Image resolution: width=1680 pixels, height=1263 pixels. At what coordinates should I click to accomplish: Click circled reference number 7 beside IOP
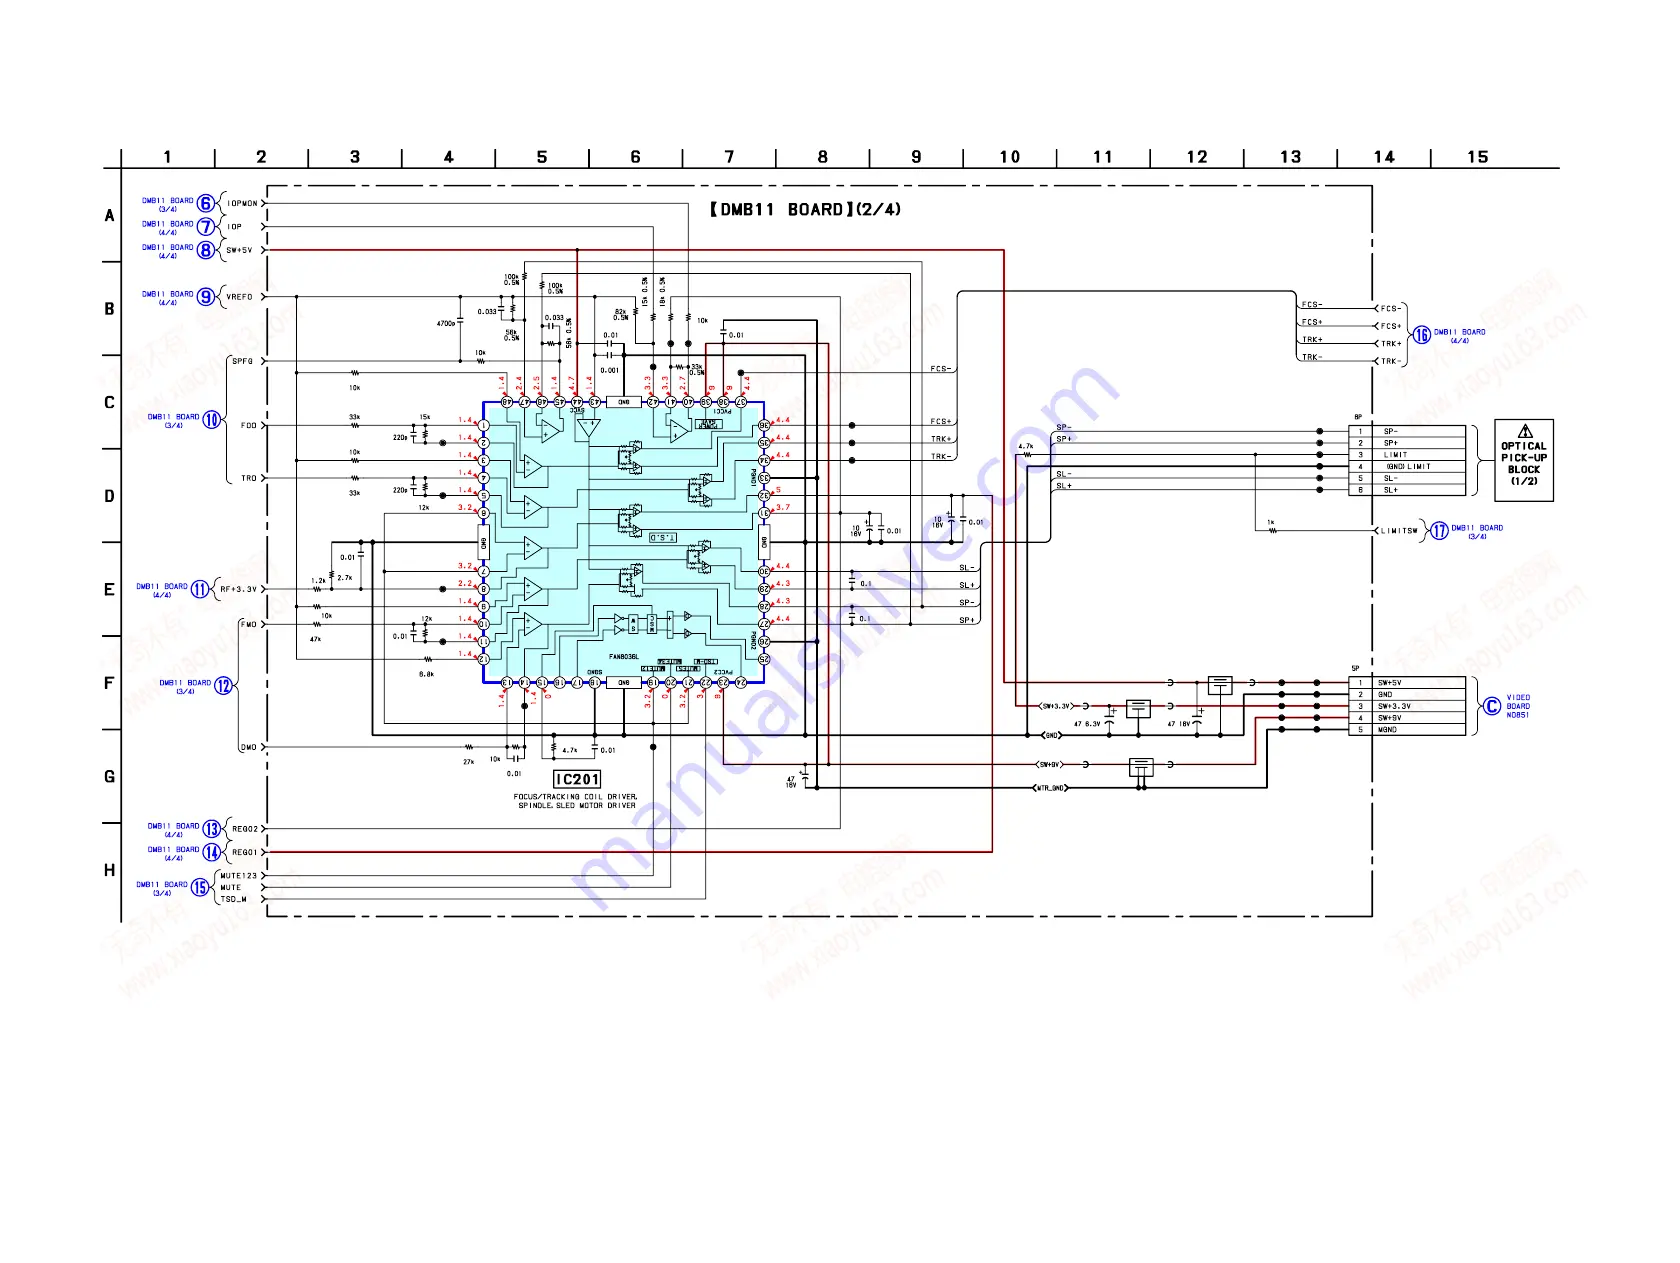(x=206, y=227)
